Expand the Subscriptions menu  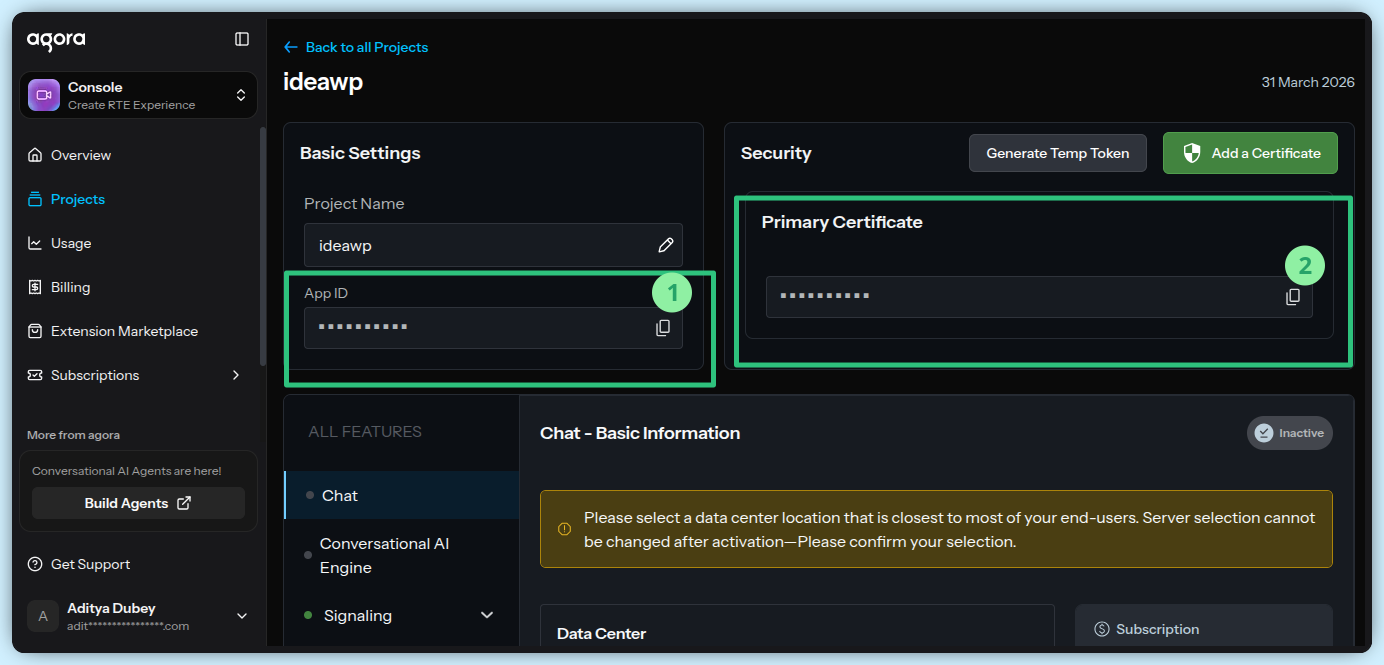(x=236, y=375)
